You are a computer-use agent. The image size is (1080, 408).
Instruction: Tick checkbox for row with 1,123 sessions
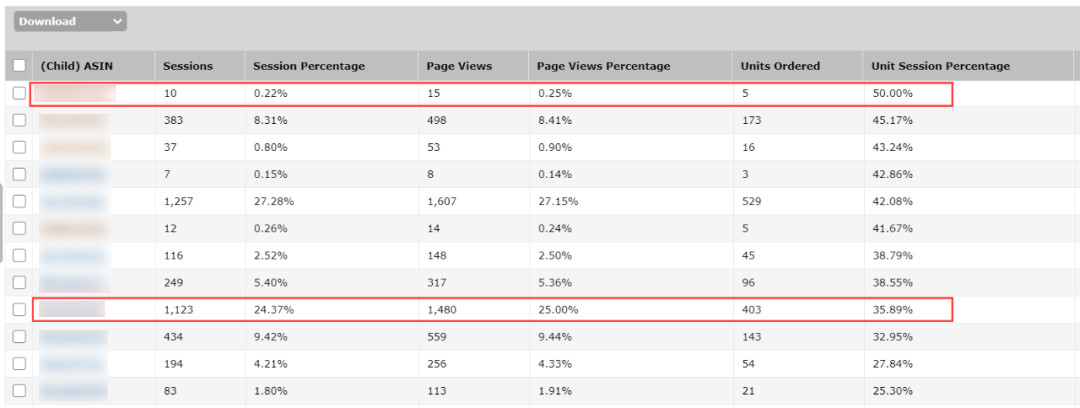19,310
